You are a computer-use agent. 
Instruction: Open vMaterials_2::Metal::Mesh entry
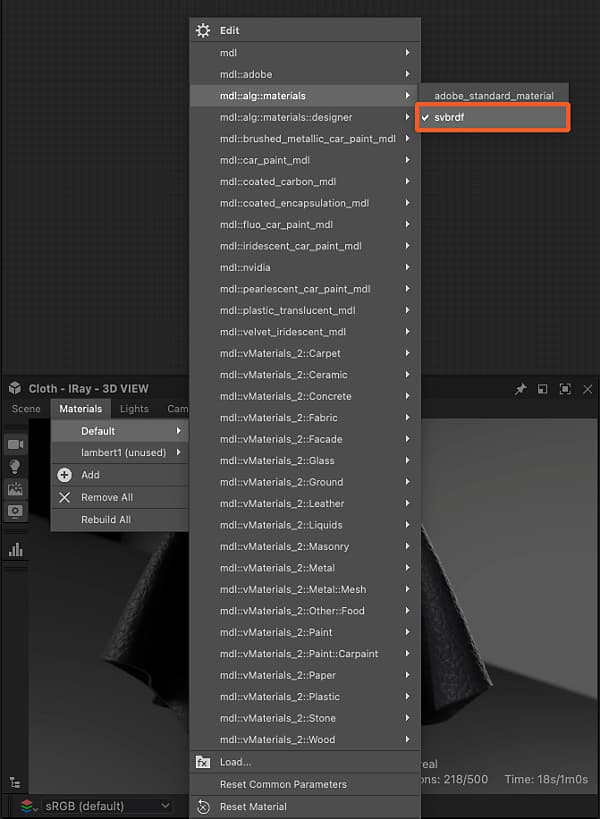[x=305, y=589]
